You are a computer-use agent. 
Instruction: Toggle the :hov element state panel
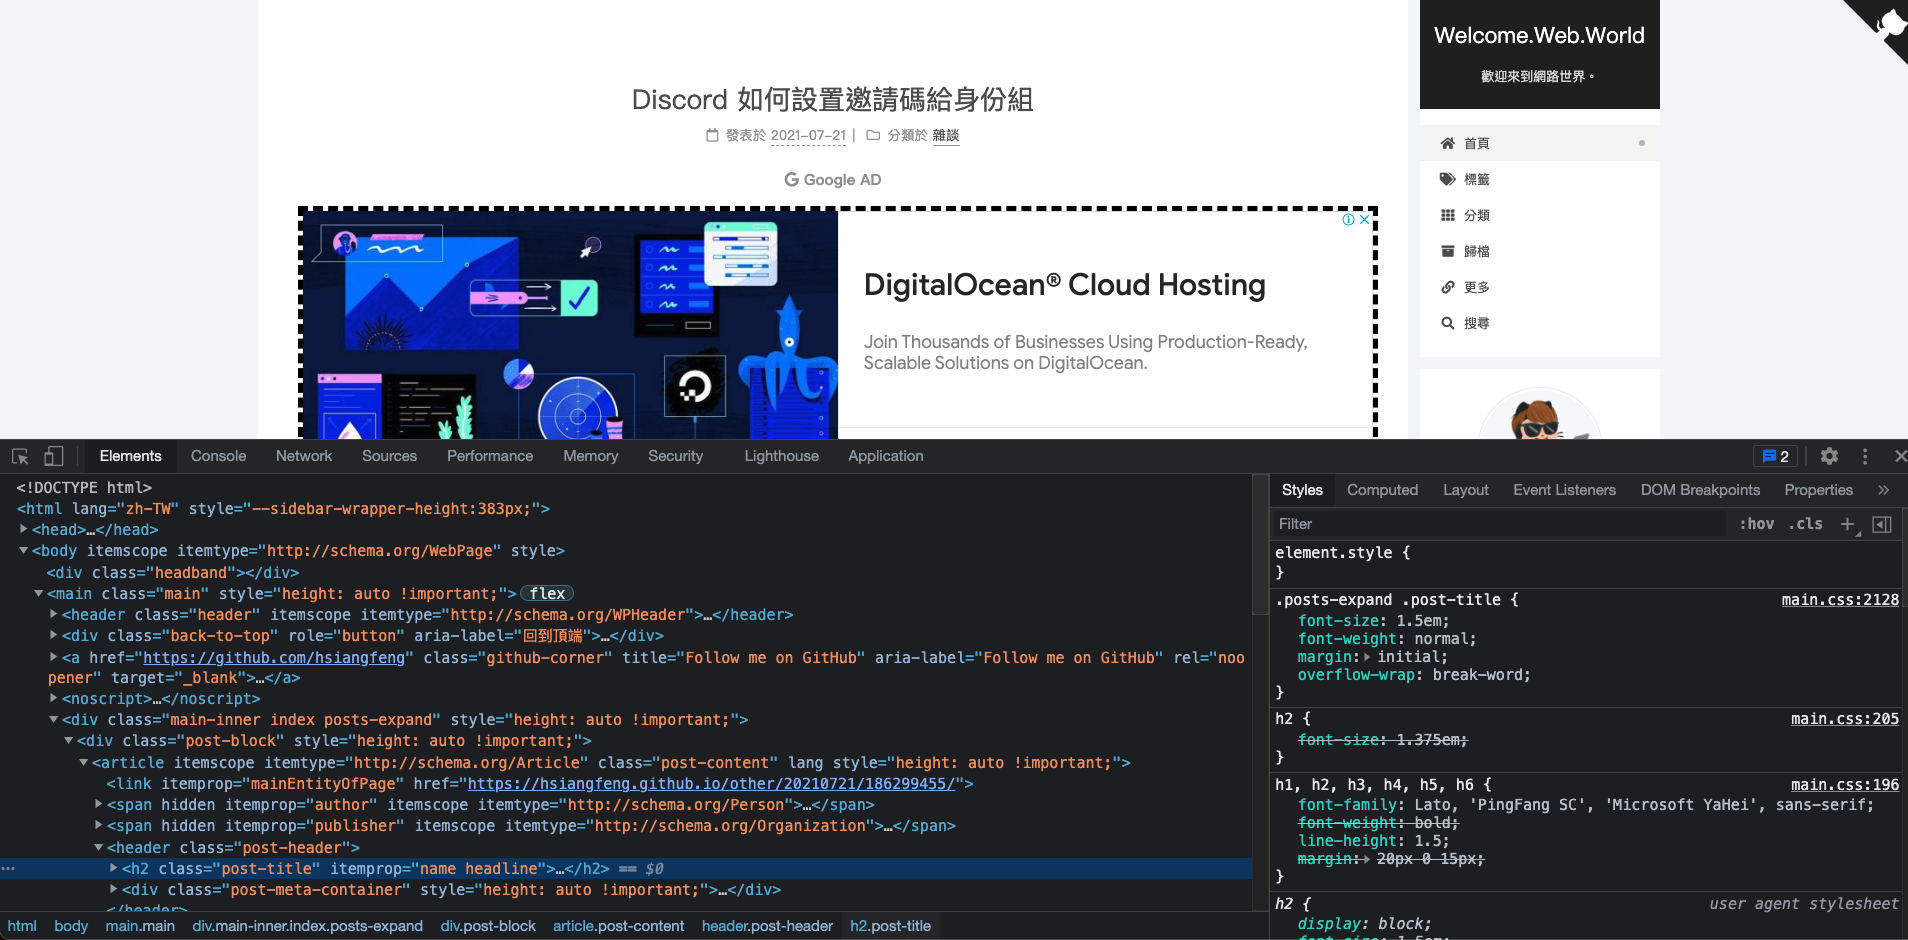[x=1756, y=524]
